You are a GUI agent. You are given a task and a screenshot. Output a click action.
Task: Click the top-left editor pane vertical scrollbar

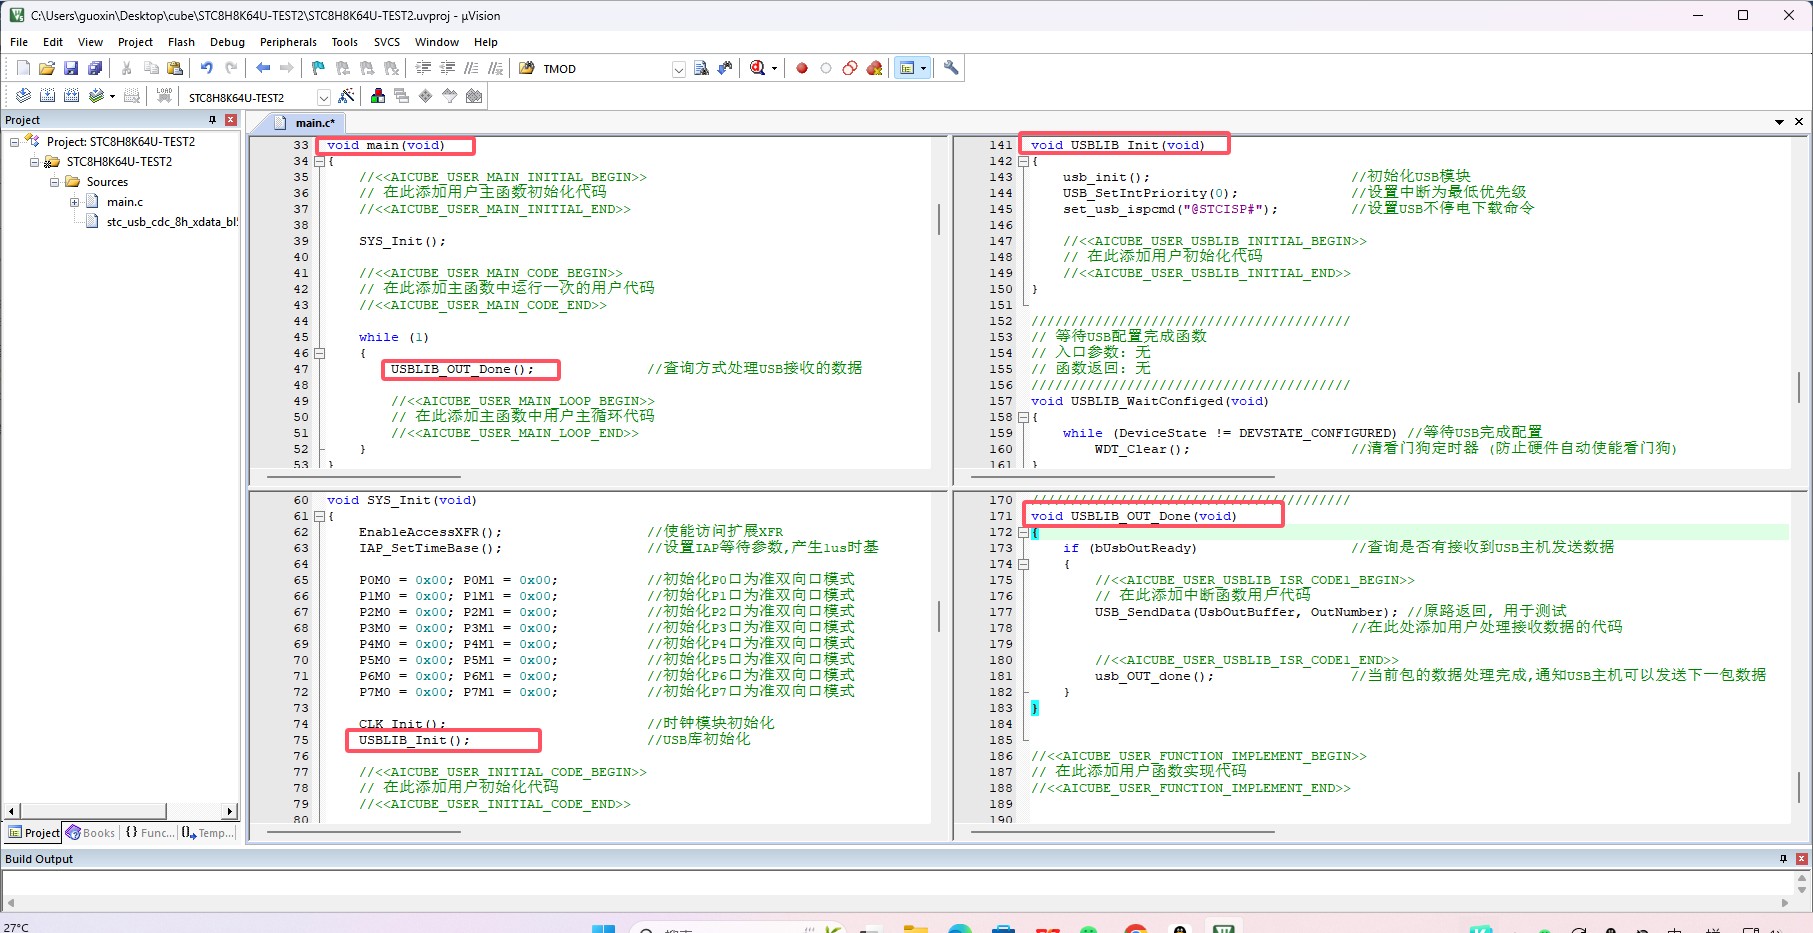(939, 220)
